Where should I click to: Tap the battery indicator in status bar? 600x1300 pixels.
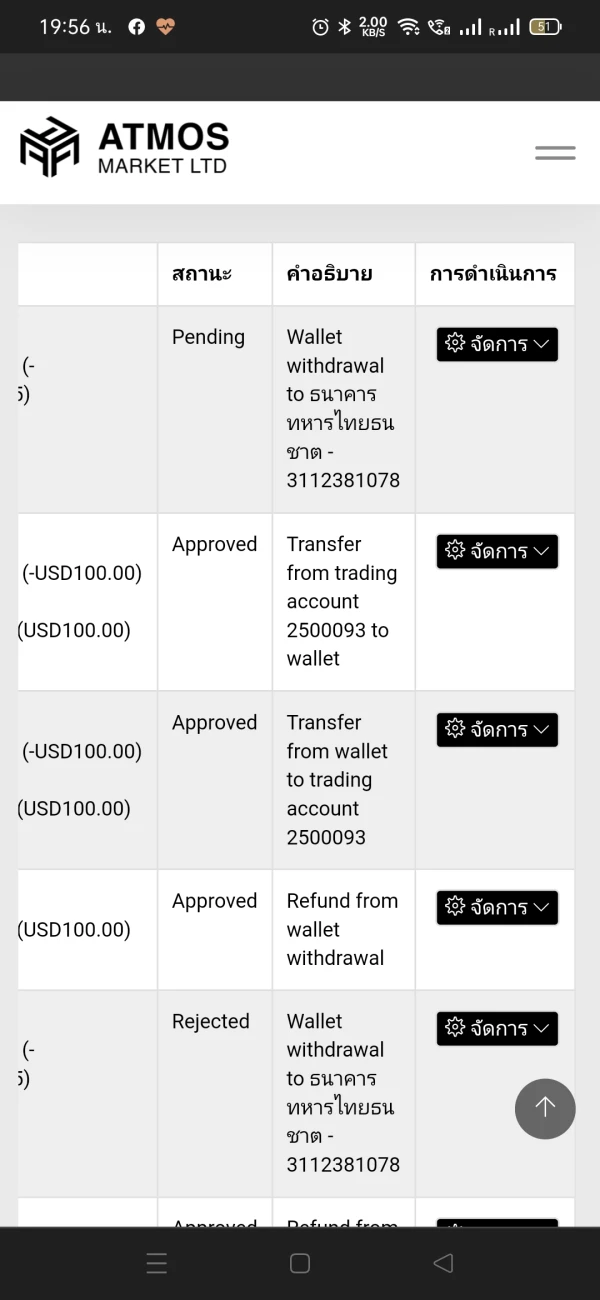coord(545,27)
